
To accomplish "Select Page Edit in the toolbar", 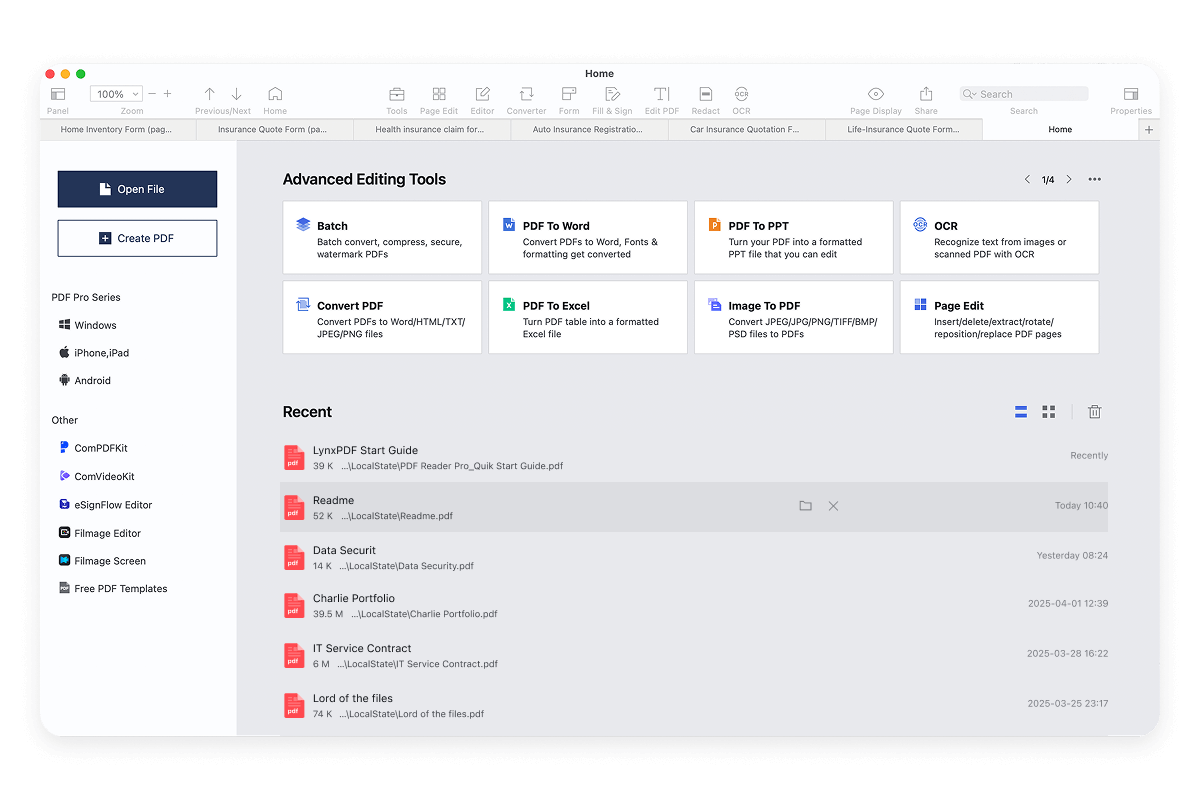I will click(x=439, y=94).
